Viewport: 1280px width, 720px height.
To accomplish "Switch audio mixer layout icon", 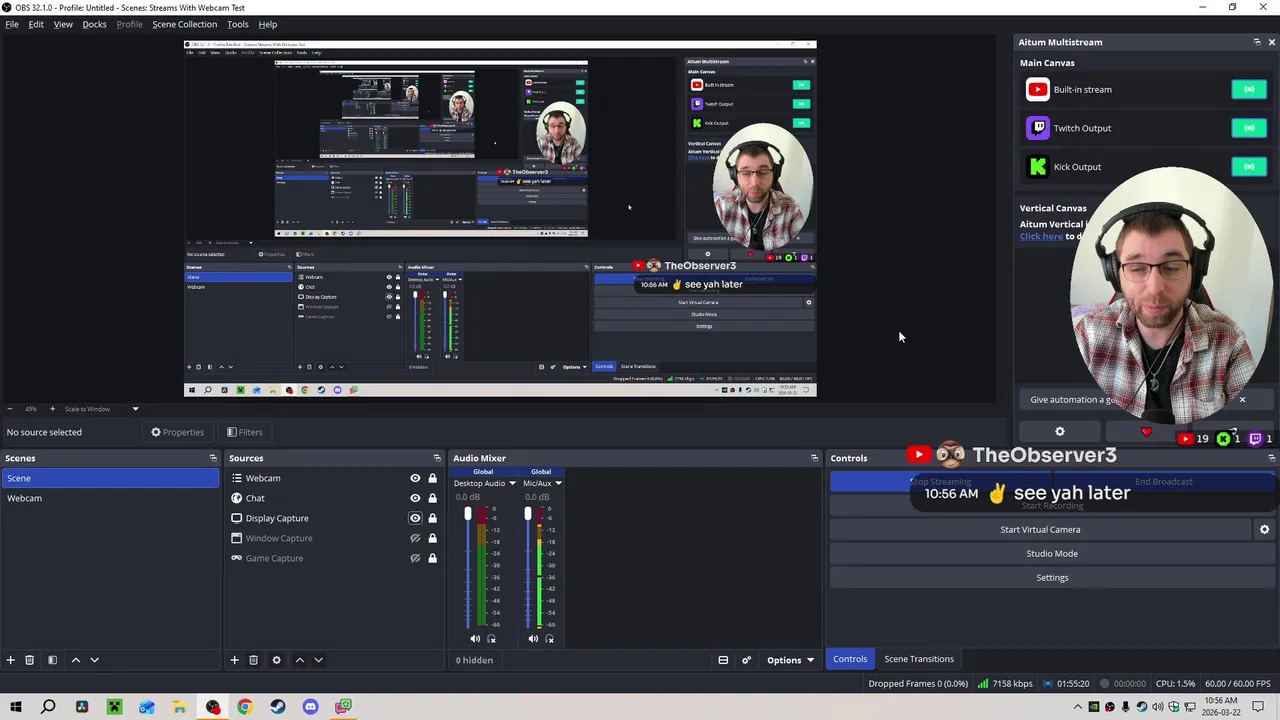I will 723,660.
